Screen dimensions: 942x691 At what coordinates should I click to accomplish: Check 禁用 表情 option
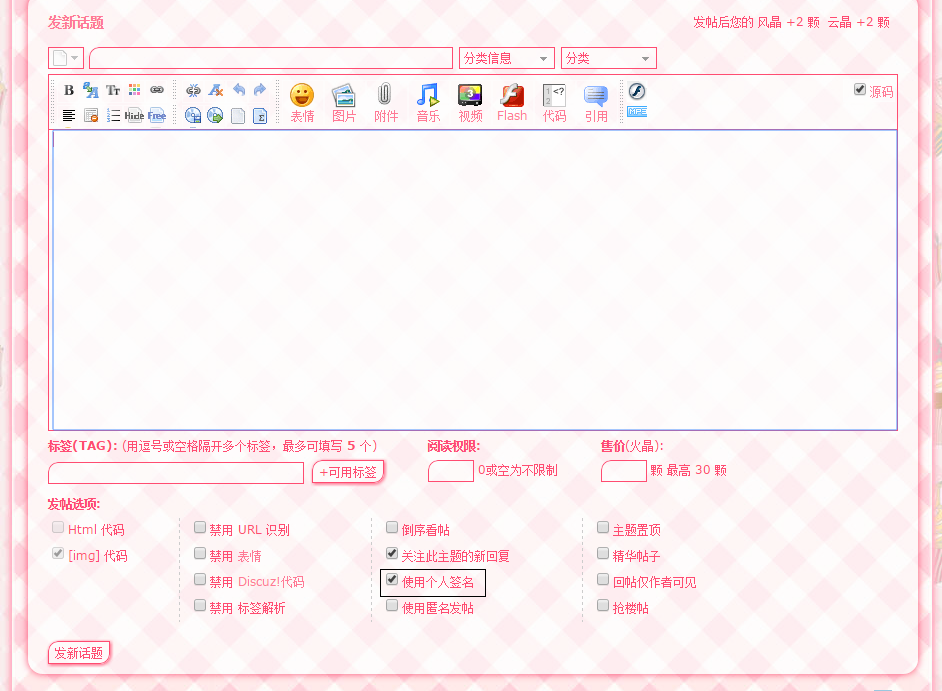(200, 553)
